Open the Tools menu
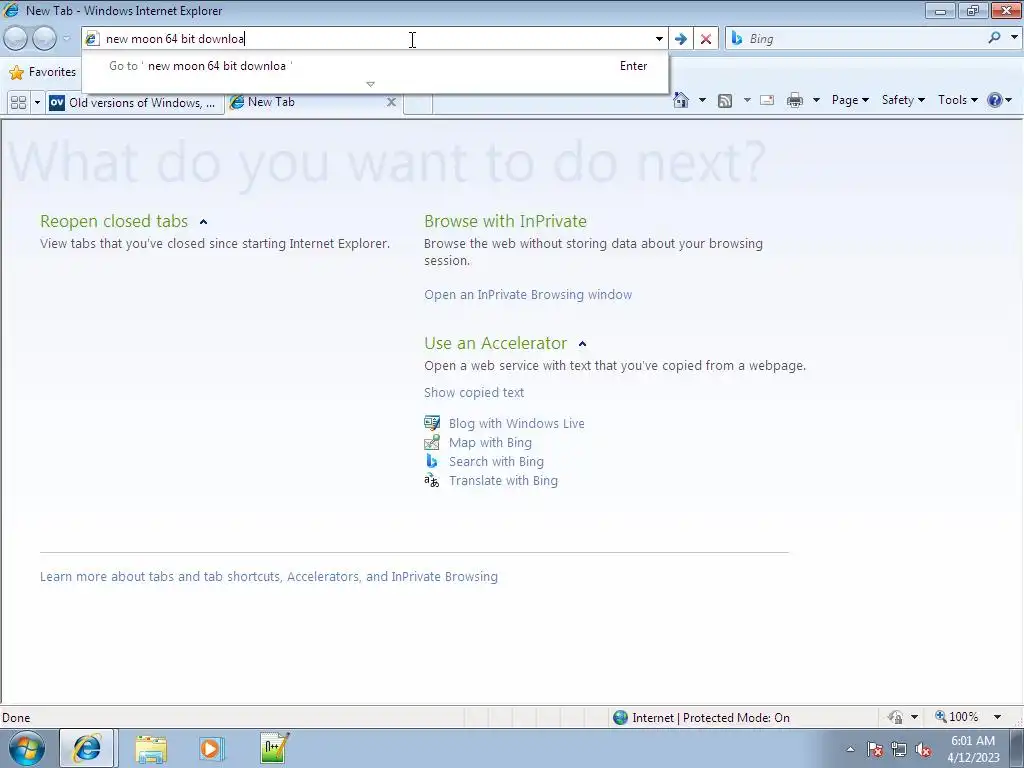The width and height of the screenshot is (1024, 768). (957, 100)
